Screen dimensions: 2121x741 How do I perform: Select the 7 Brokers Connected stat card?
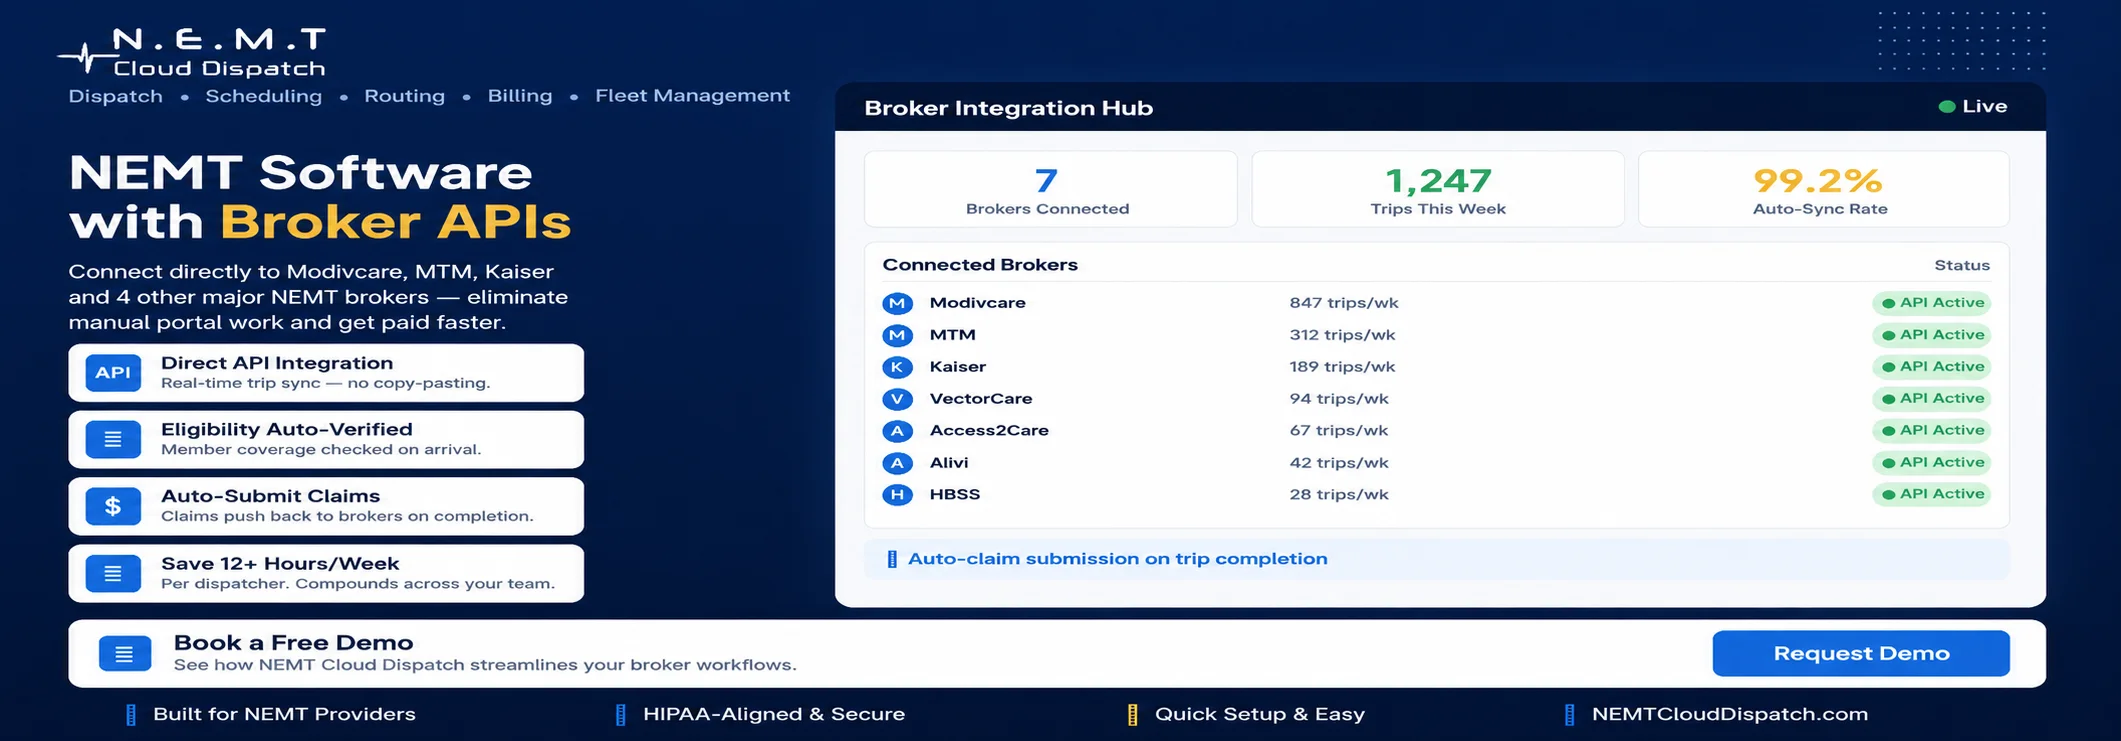1050,189
